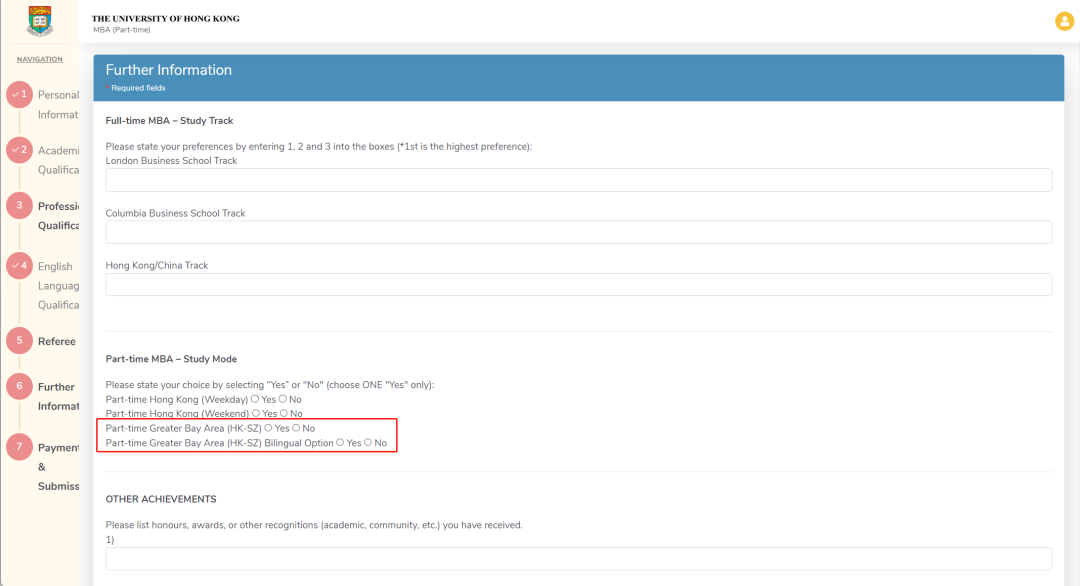Open Personal Information section

[x=59, y=105]
